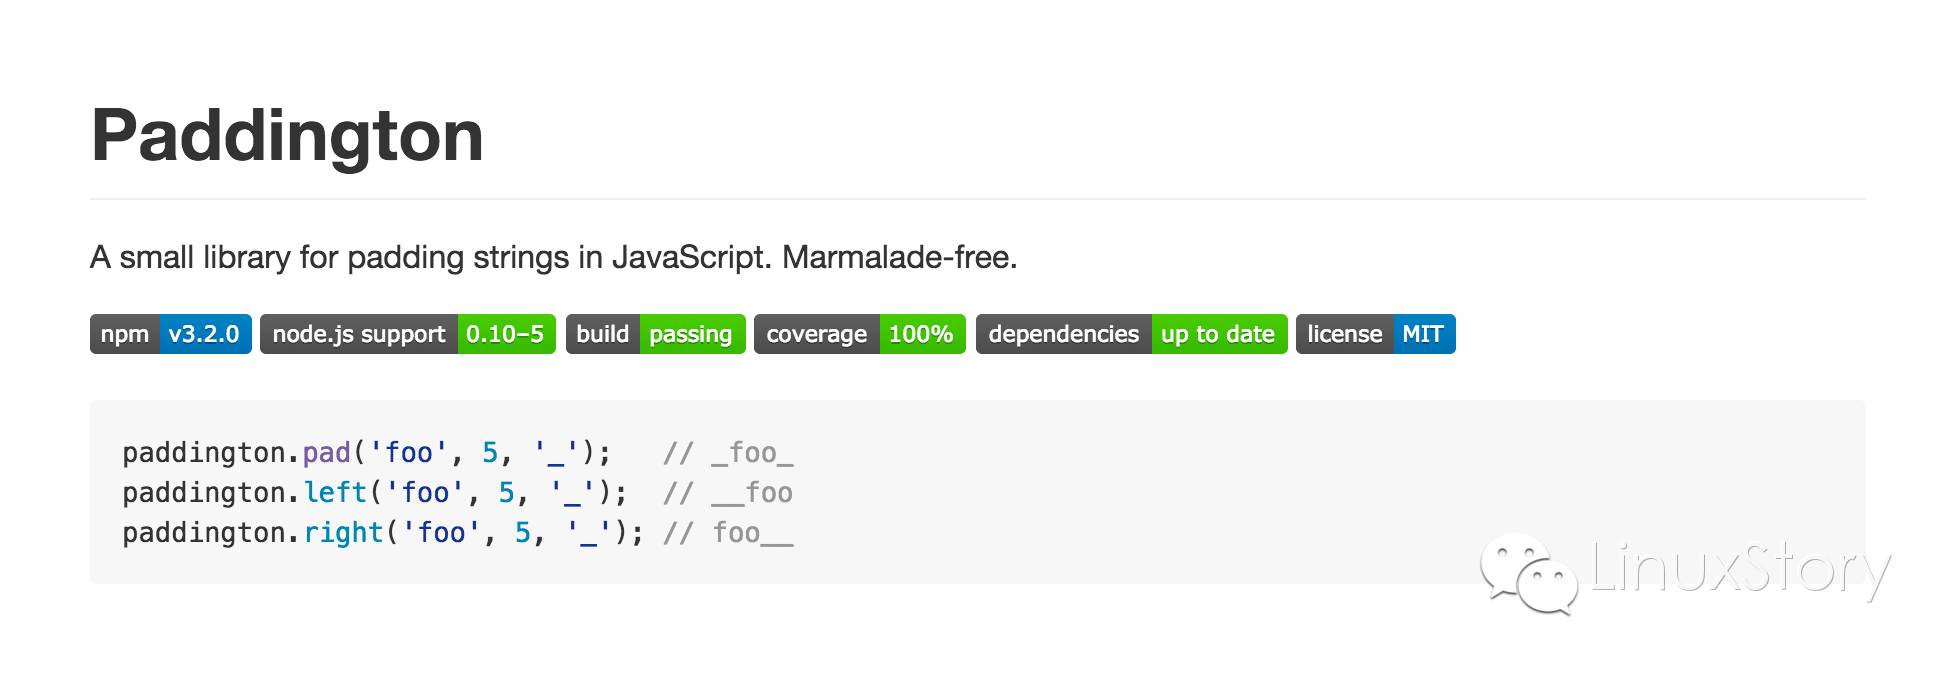Click the number 5 in the paddington.right line

[x=523, y=533]
